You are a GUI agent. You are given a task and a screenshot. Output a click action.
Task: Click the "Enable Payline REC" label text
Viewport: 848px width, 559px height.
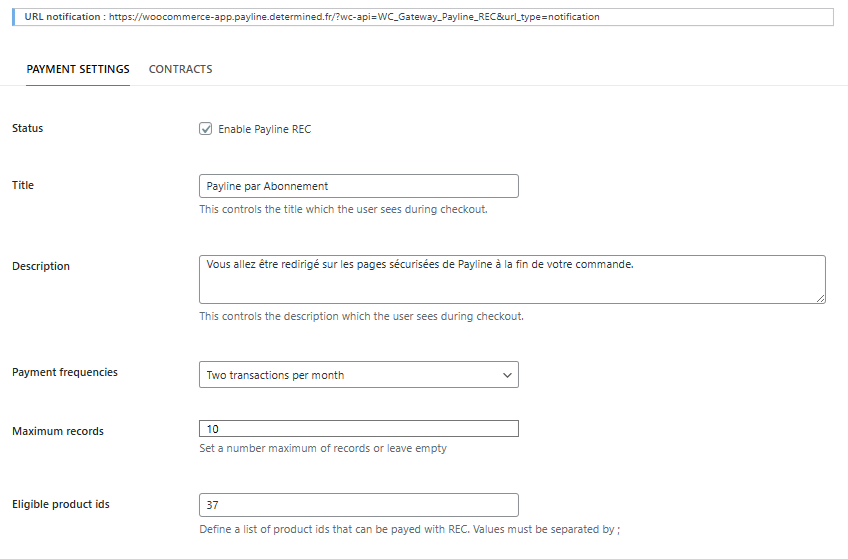[264, 129]
